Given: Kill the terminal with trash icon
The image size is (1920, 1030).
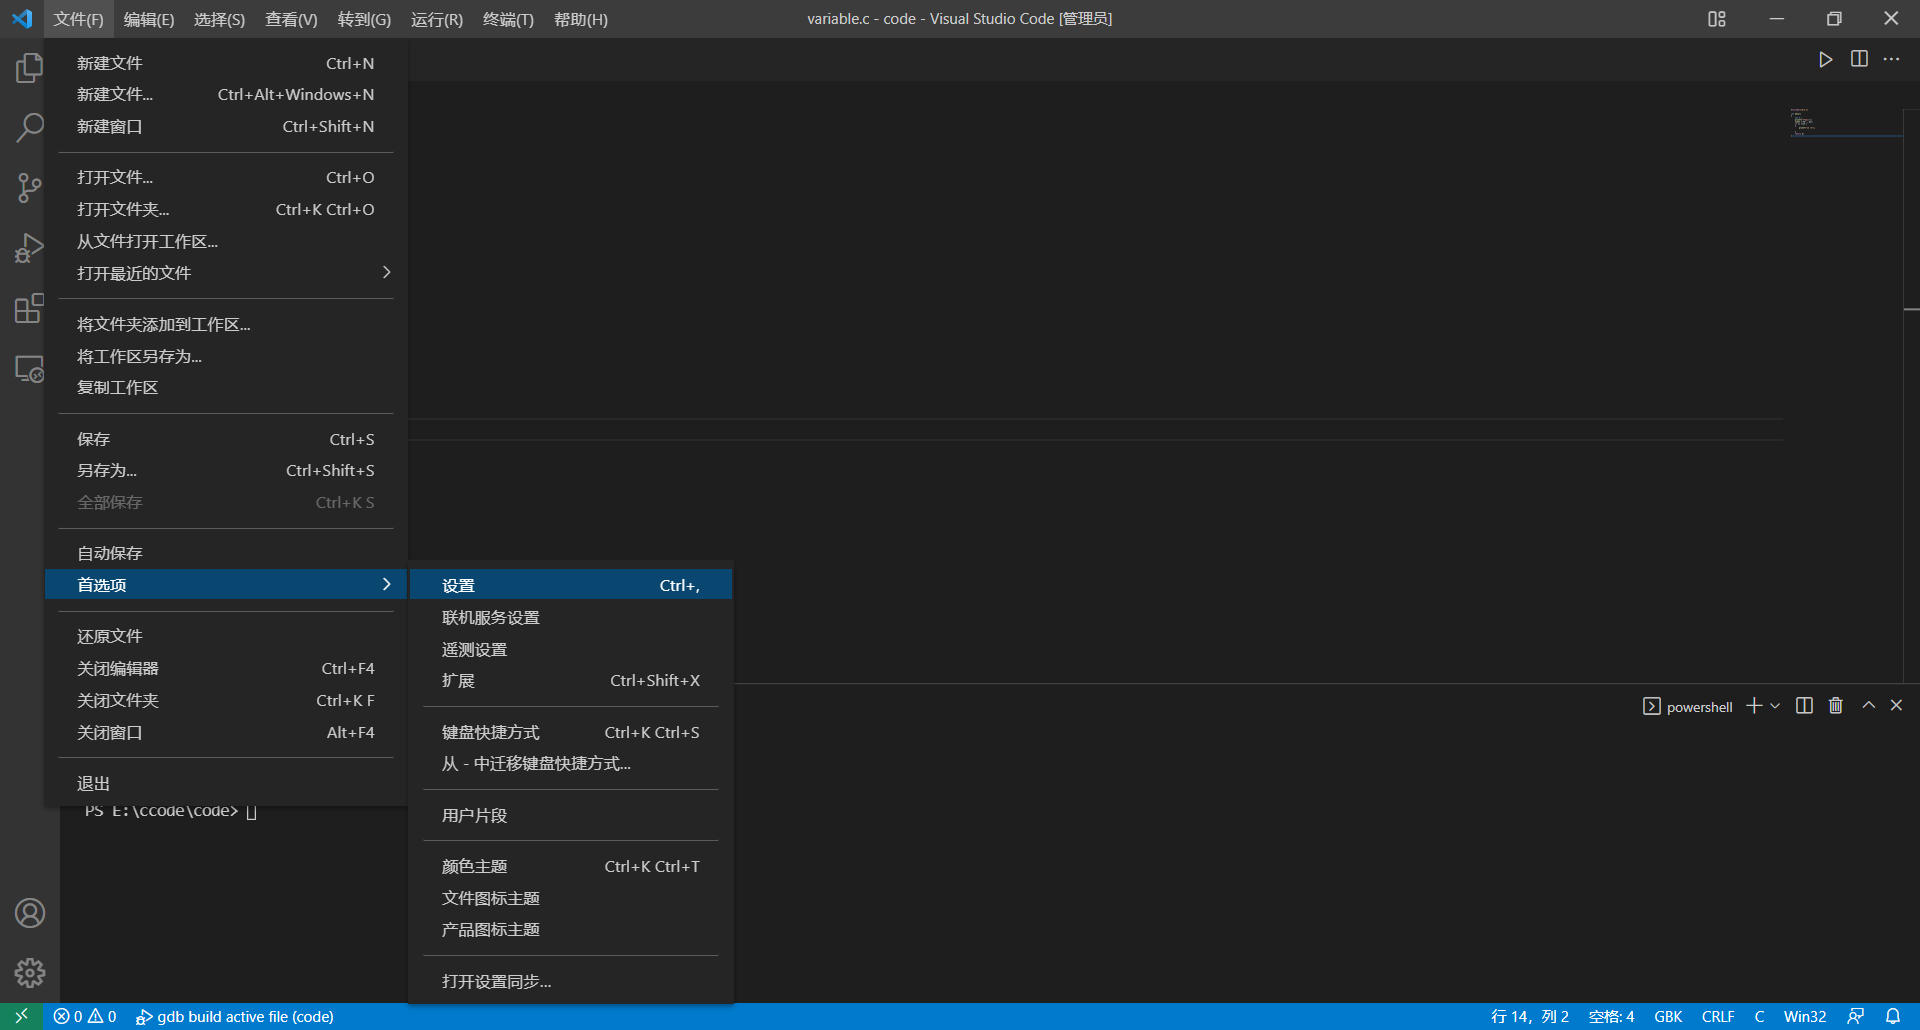Looking at the screenshot, I should (1836, 706).
